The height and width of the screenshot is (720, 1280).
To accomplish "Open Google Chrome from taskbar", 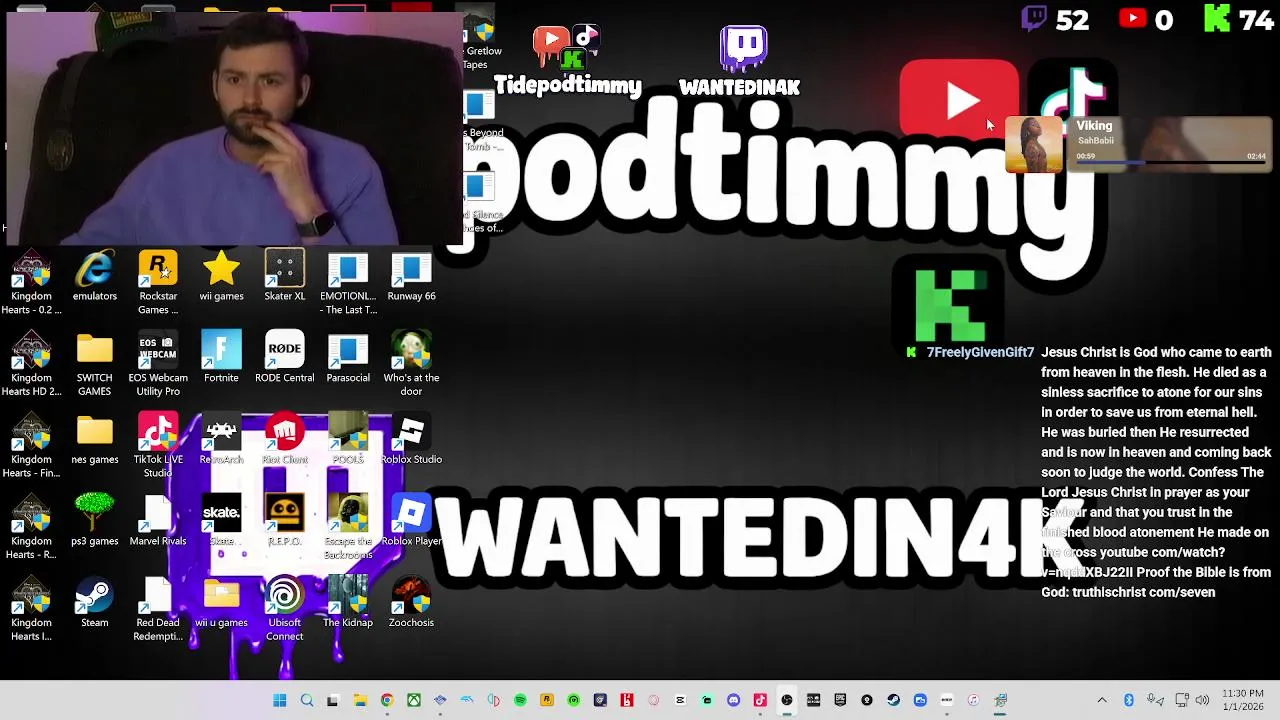I will (x=387, y=700).
